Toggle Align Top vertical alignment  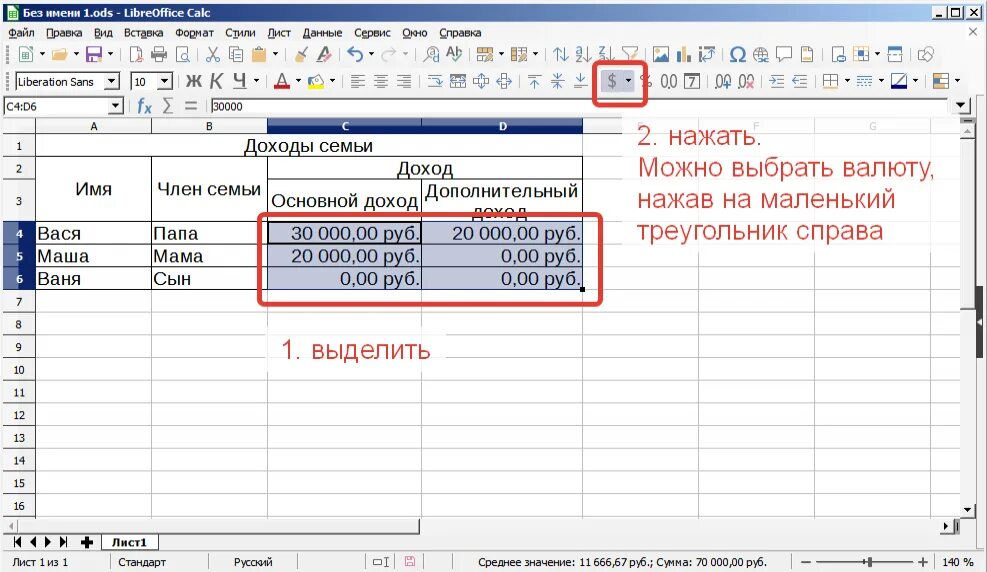click(534, 81)
